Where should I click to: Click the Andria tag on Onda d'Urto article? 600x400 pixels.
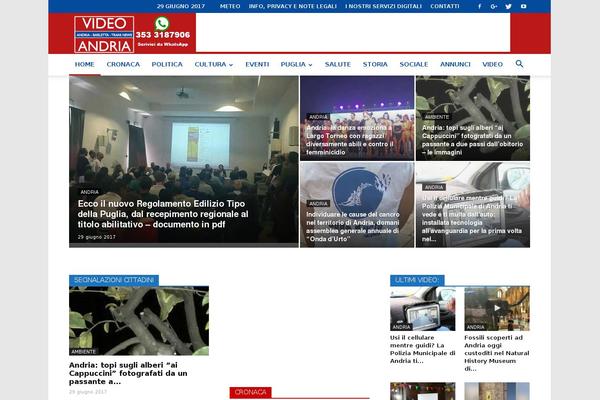coord(318,204)
